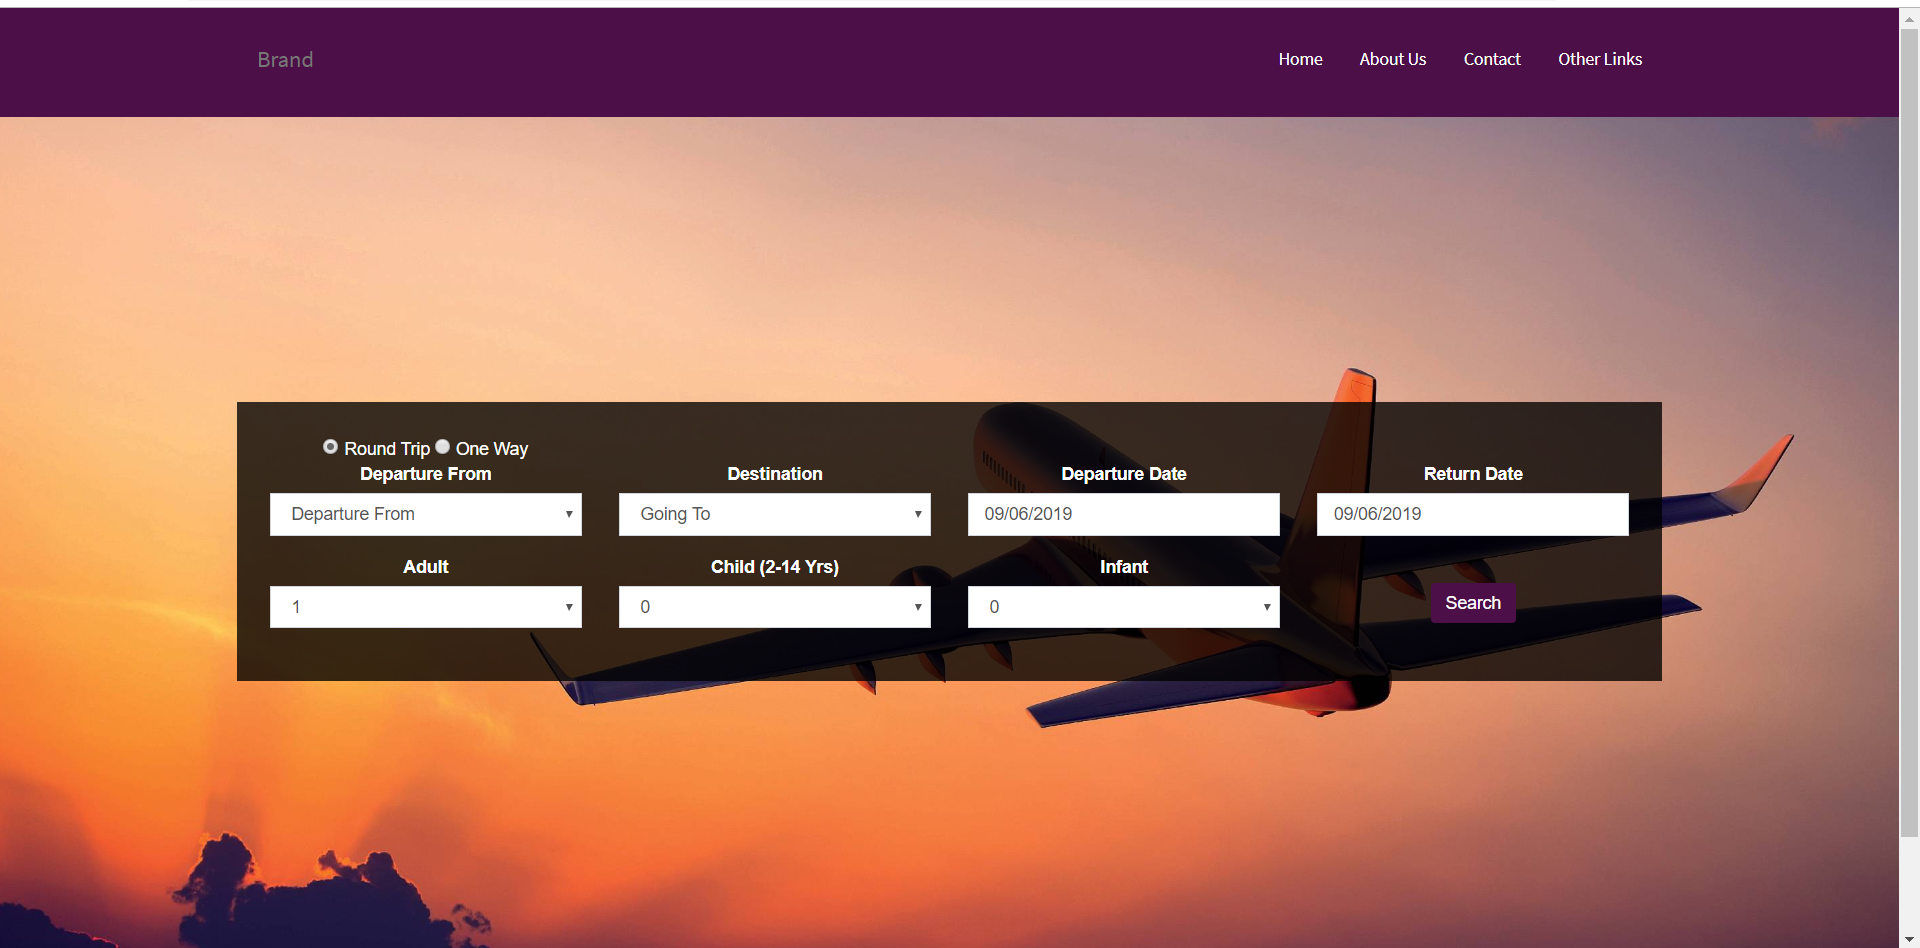
Task: Open the About Us page
Action: coord(1392,60)
